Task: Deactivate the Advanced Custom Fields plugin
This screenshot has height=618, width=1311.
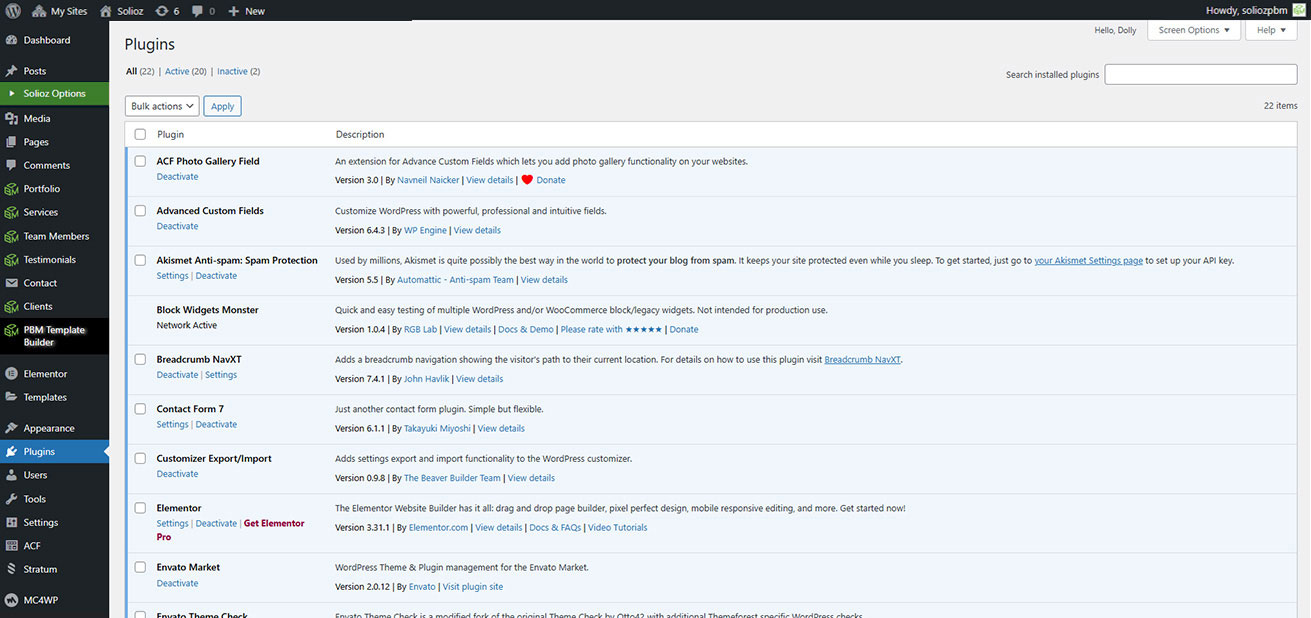Action: point(177,226)
